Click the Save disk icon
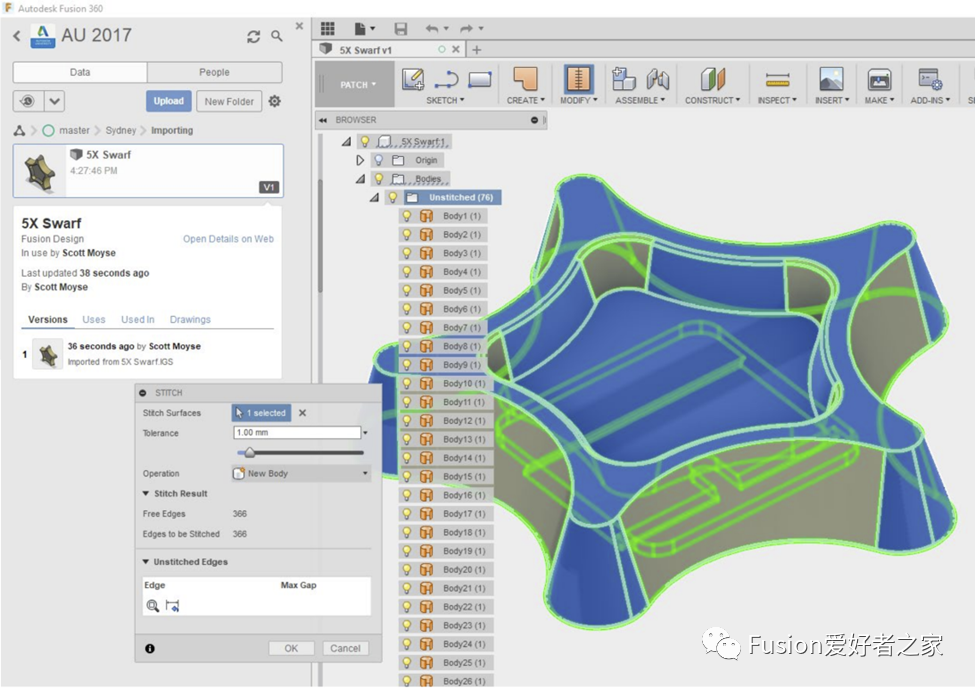The width and height of the screenshot is (975, 688). tap(401, 29)
